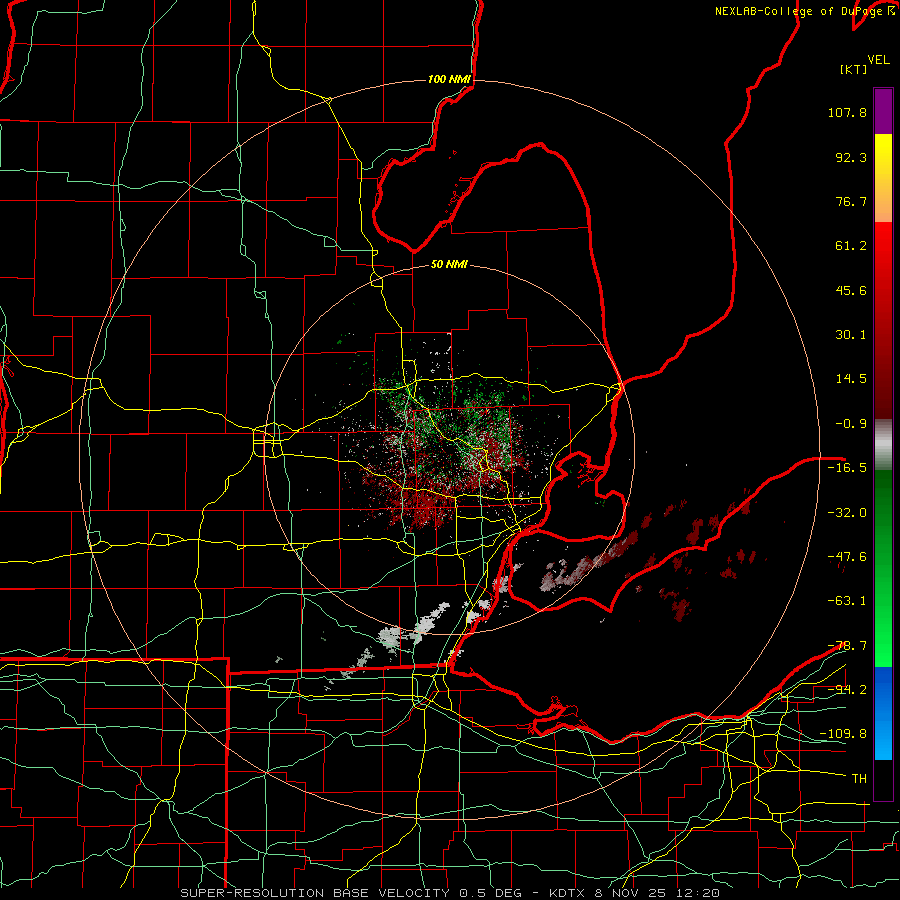900x900 pixels.
Task: Click the -16.5 velocity scale value
Action: pos(847,468)
